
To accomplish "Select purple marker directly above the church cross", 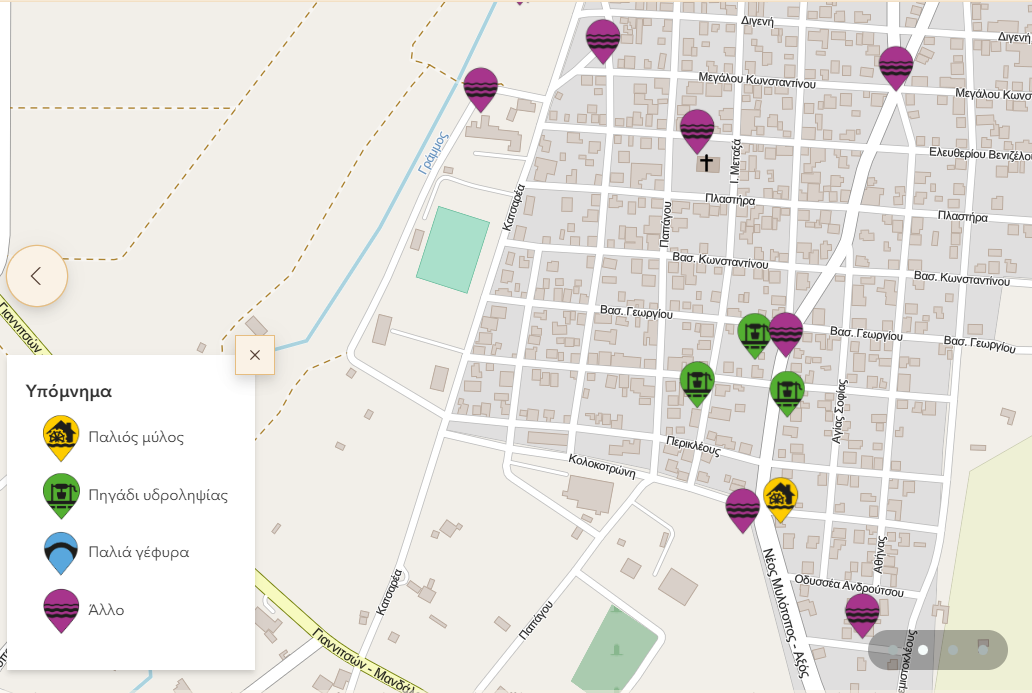I will click(x=697, y=129).
